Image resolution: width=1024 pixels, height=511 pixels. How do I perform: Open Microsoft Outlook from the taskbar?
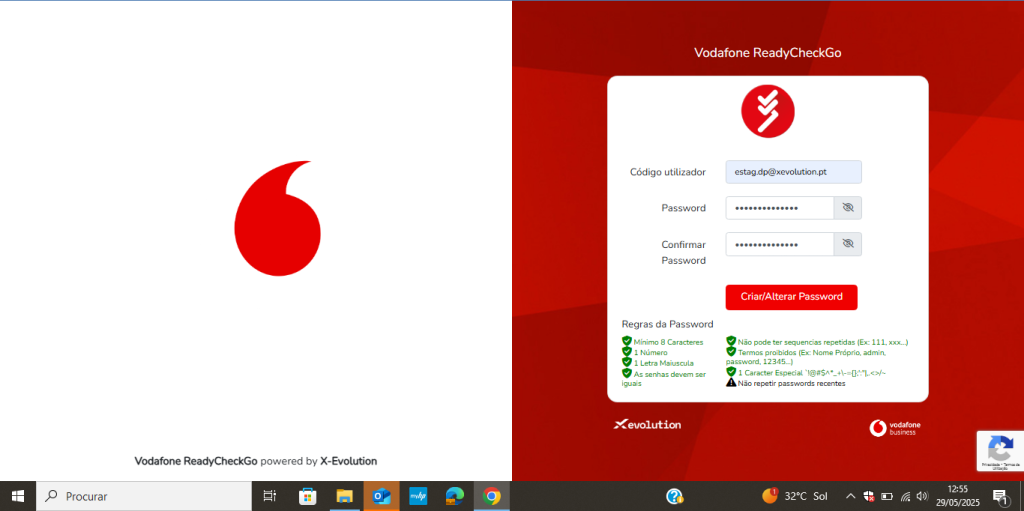(x=381, y=496)
